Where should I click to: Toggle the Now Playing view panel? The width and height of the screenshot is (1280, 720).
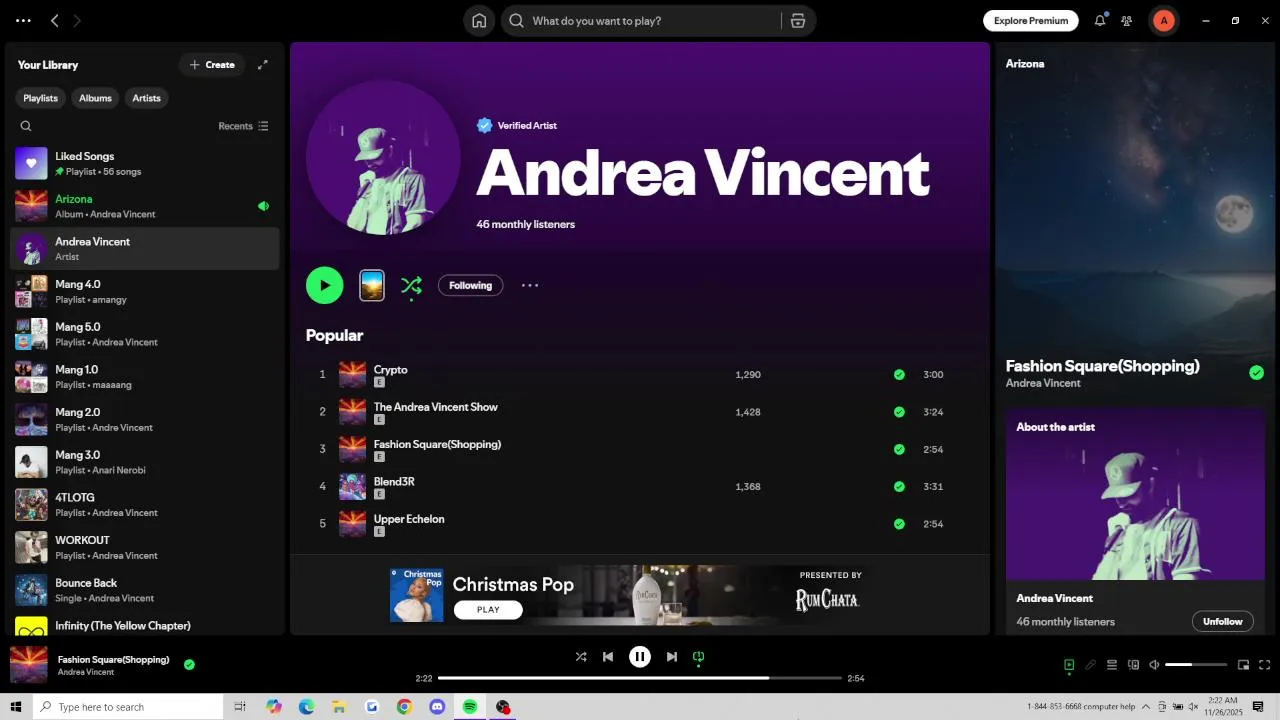click(1069, 665)
